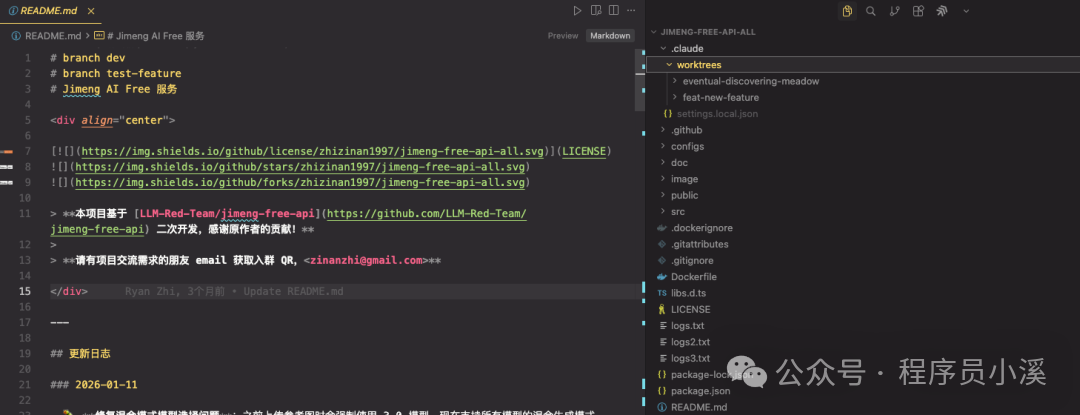Close the README.md editor tab

coord(91,11)
